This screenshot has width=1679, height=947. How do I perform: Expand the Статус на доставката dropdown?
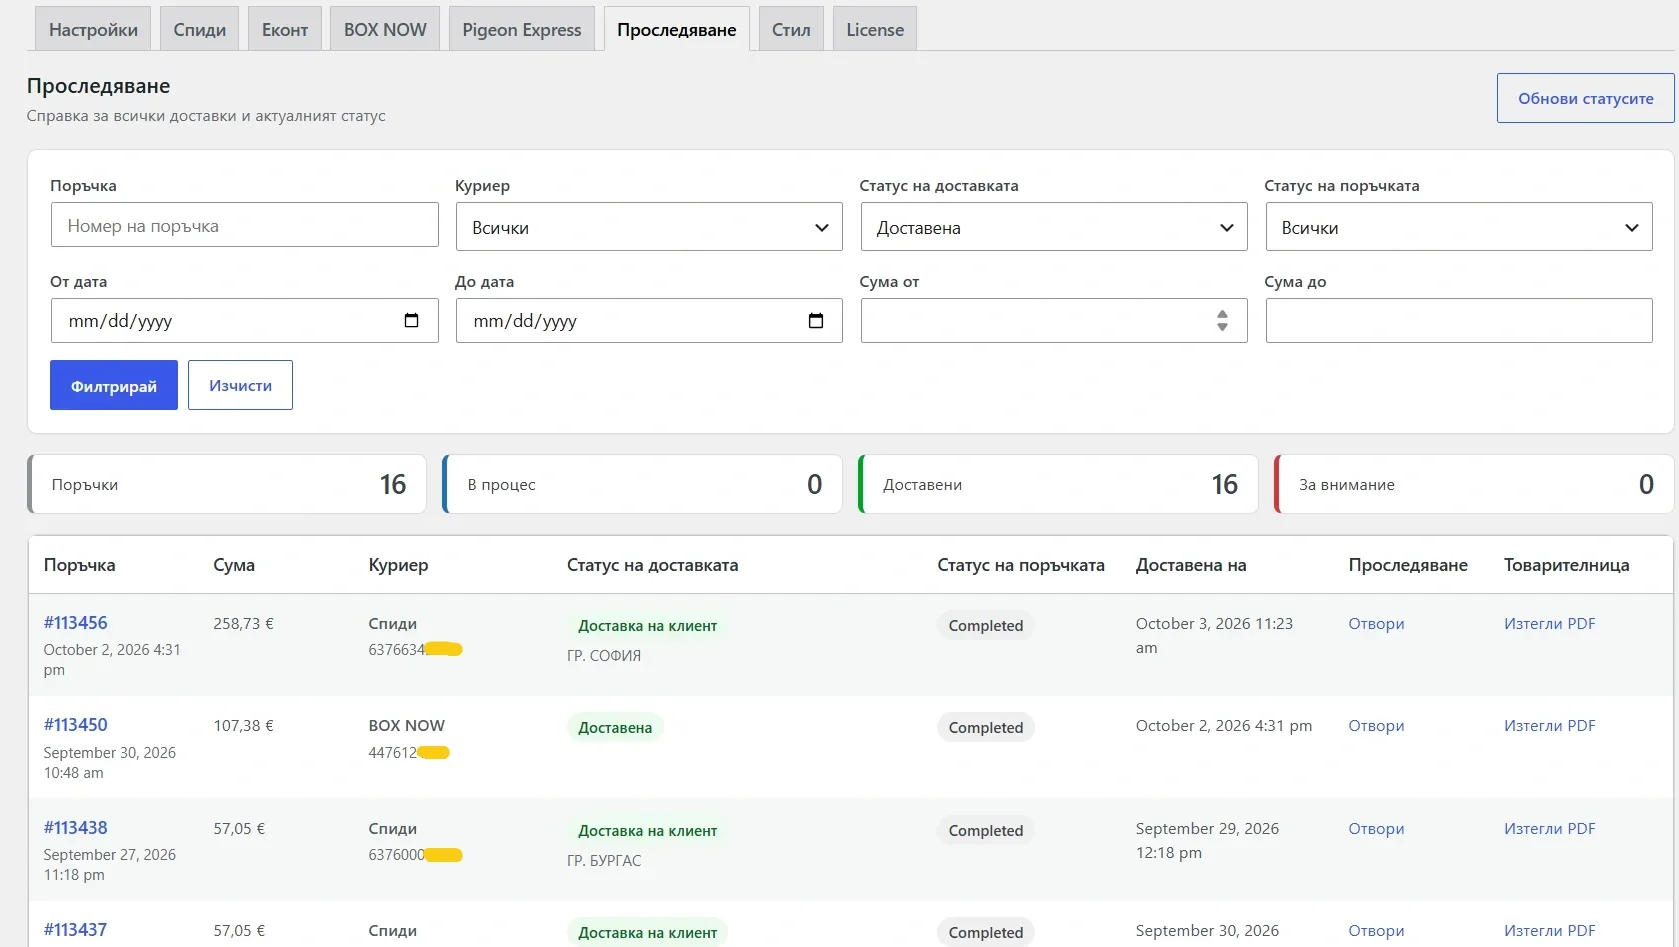(1054, 227)
